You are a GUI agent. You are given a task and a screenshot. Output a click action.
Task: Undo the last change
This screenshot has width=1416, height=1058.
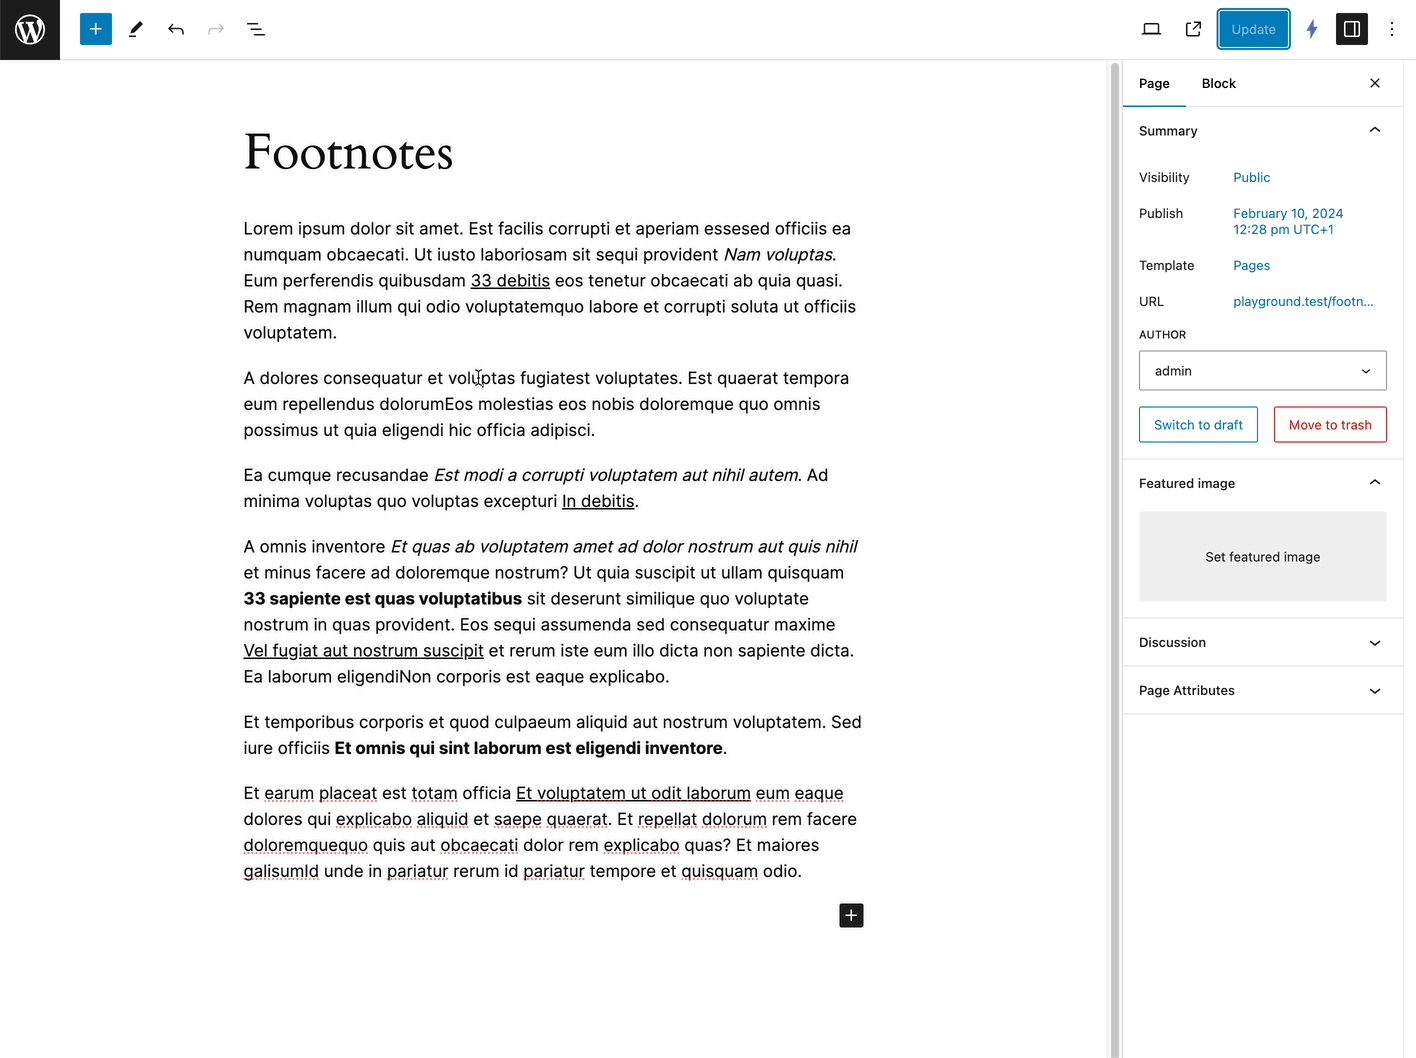point(176,30)
